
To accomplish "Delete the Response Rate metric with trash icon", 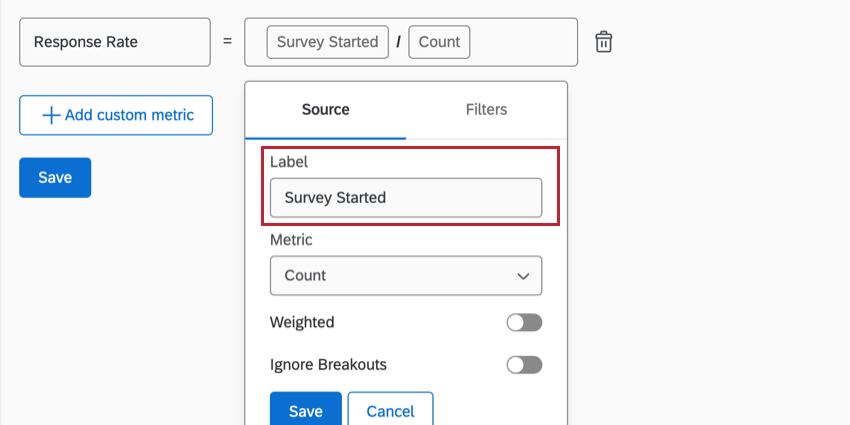I will coord(604,42).
